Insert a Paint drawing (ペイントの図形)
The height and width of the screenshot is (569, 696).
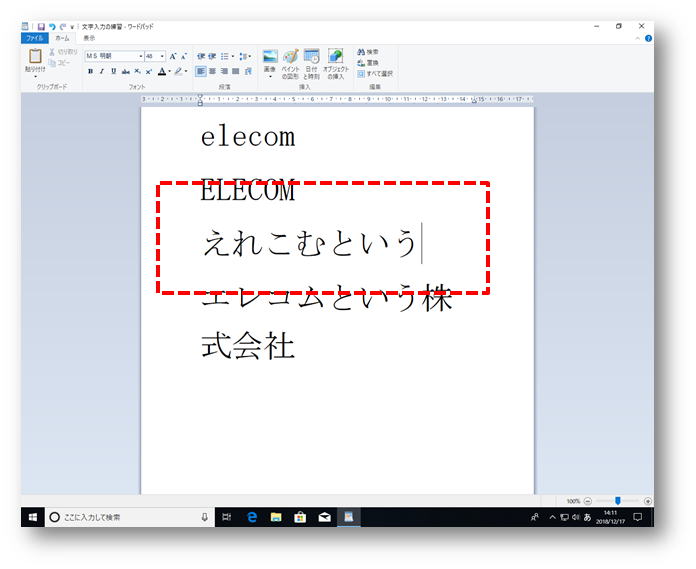291,64
